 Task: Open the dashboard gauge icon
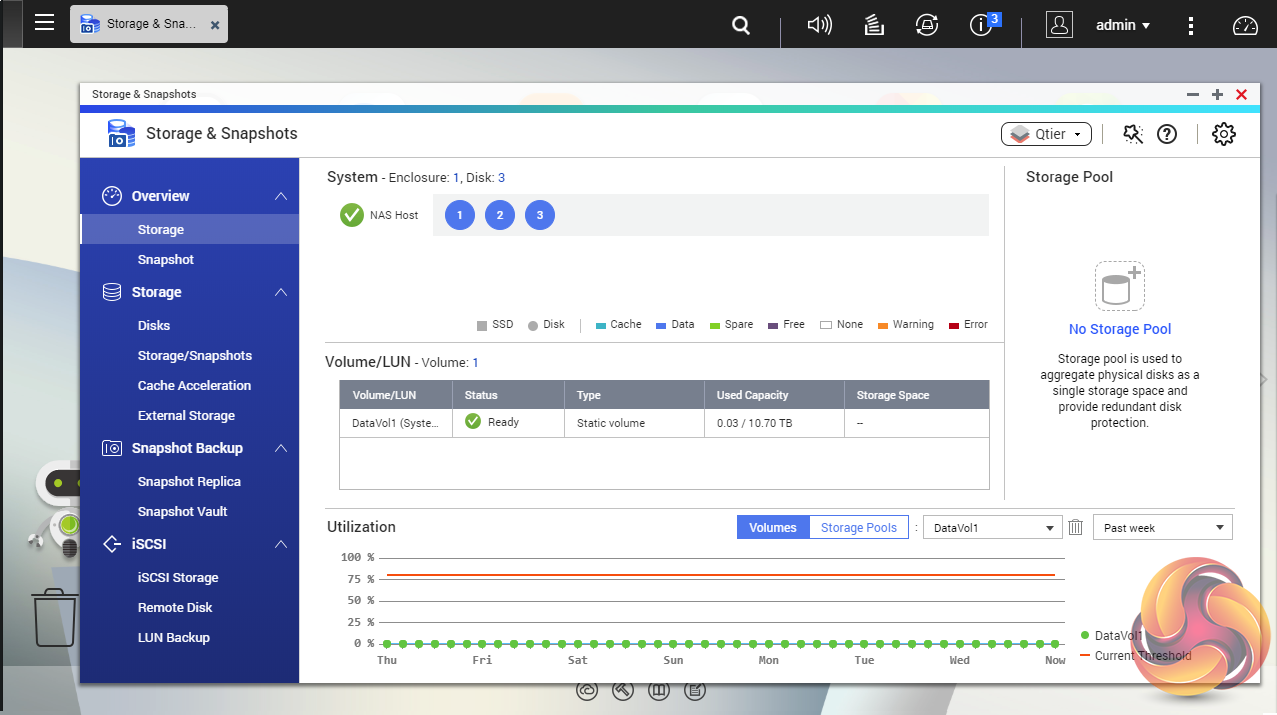tap(1245, 25)
